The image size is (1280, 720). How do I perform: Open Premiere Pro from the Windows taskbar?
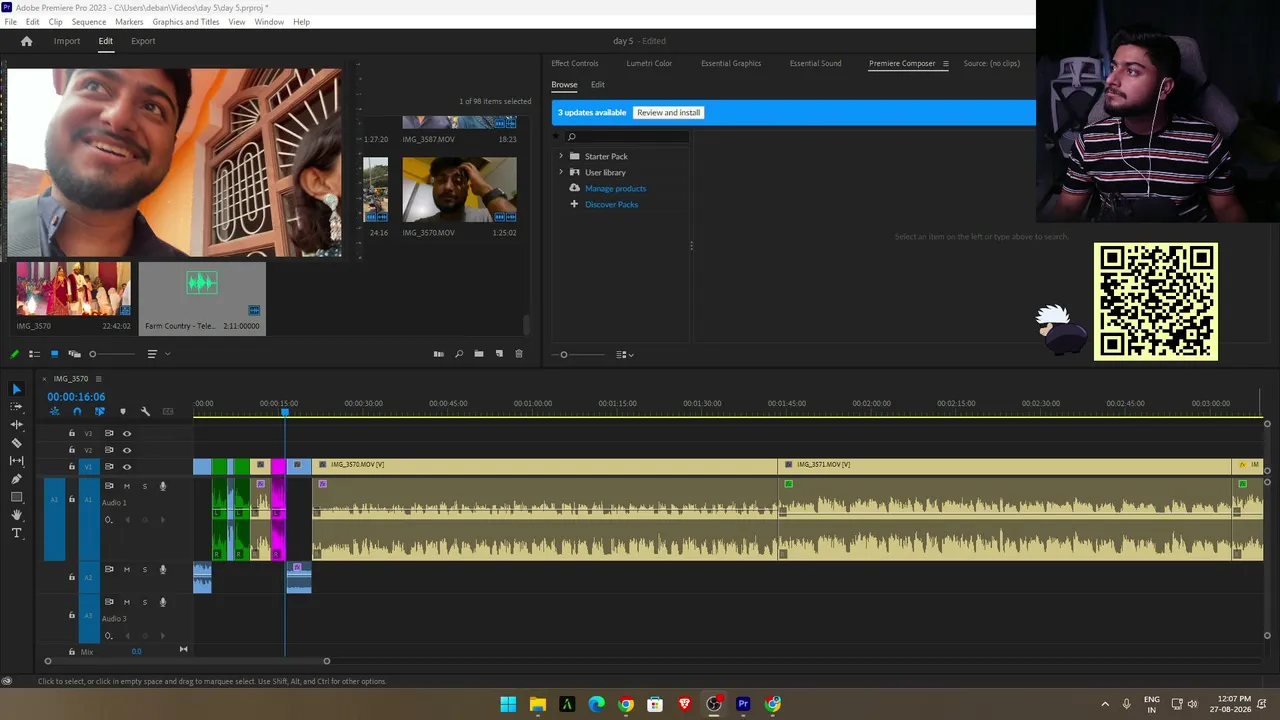click(x=743, y=704)
